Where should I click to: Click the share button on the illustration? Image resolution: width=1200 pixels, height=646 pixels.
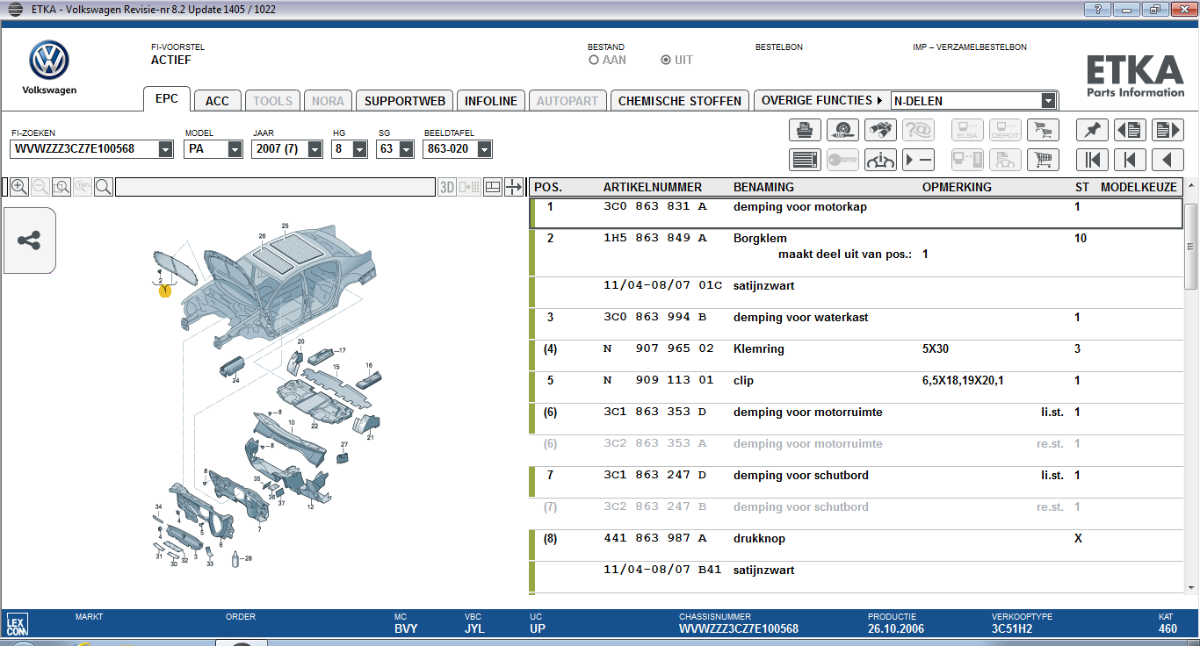29,240
